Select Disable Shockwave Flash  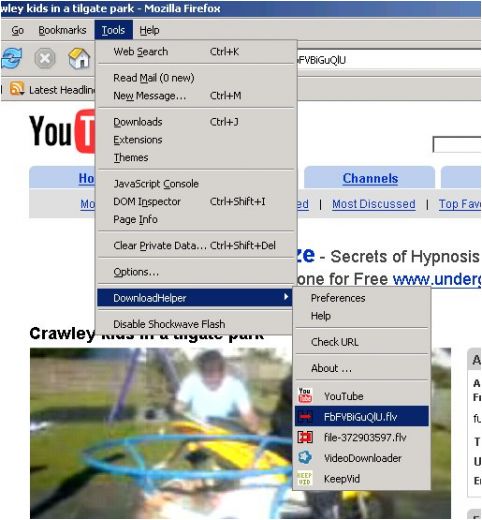194,324
